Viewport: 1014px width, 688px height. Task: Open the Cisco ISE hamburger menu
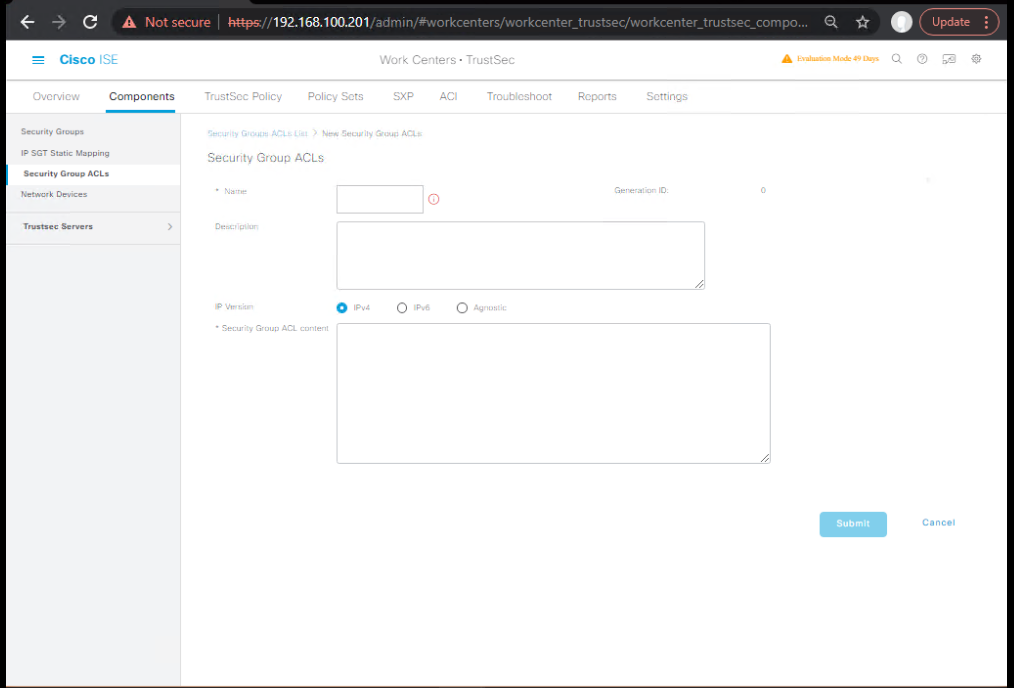pyautogui.click(x=38, y=60)
